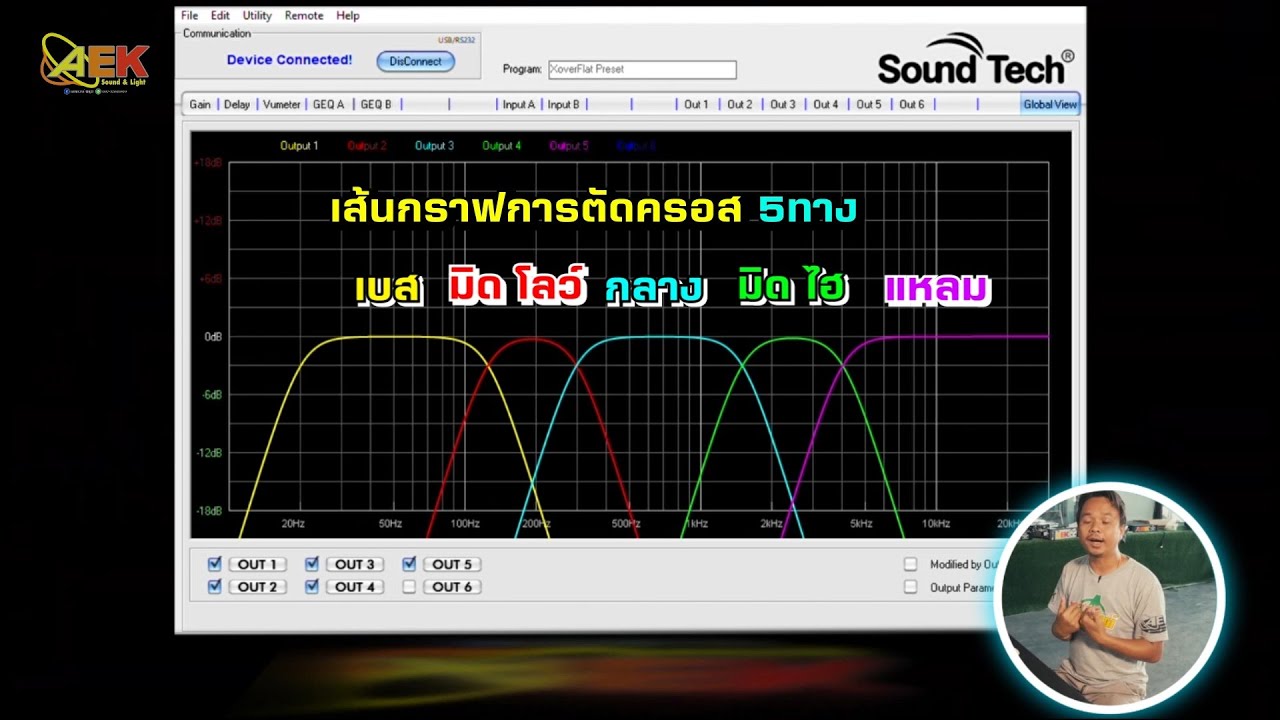Uncheck the OUT 5 checkbox
1280x720 pixels.
point(409,564)
